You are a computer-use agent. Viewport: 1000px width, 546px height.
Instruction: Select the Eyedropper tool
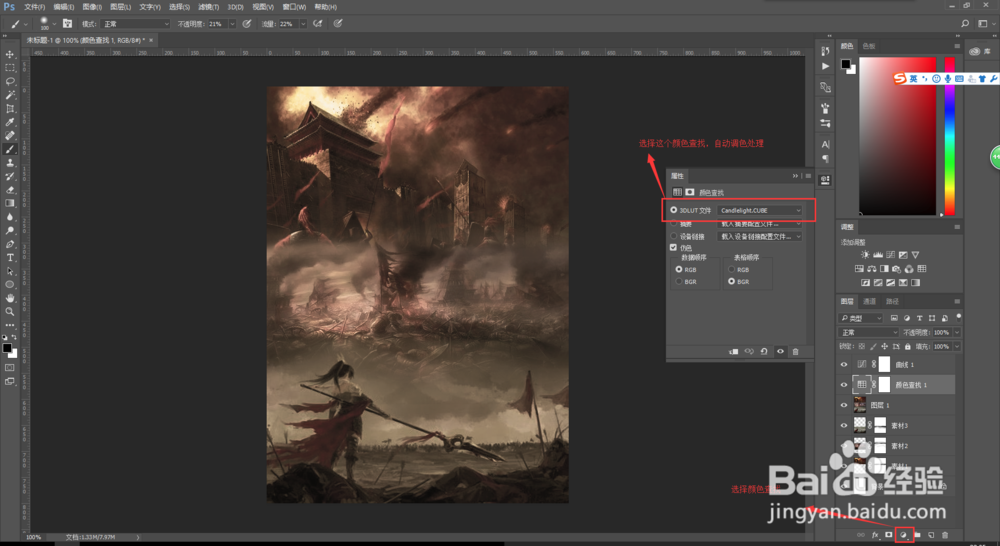tap(10, 122)
